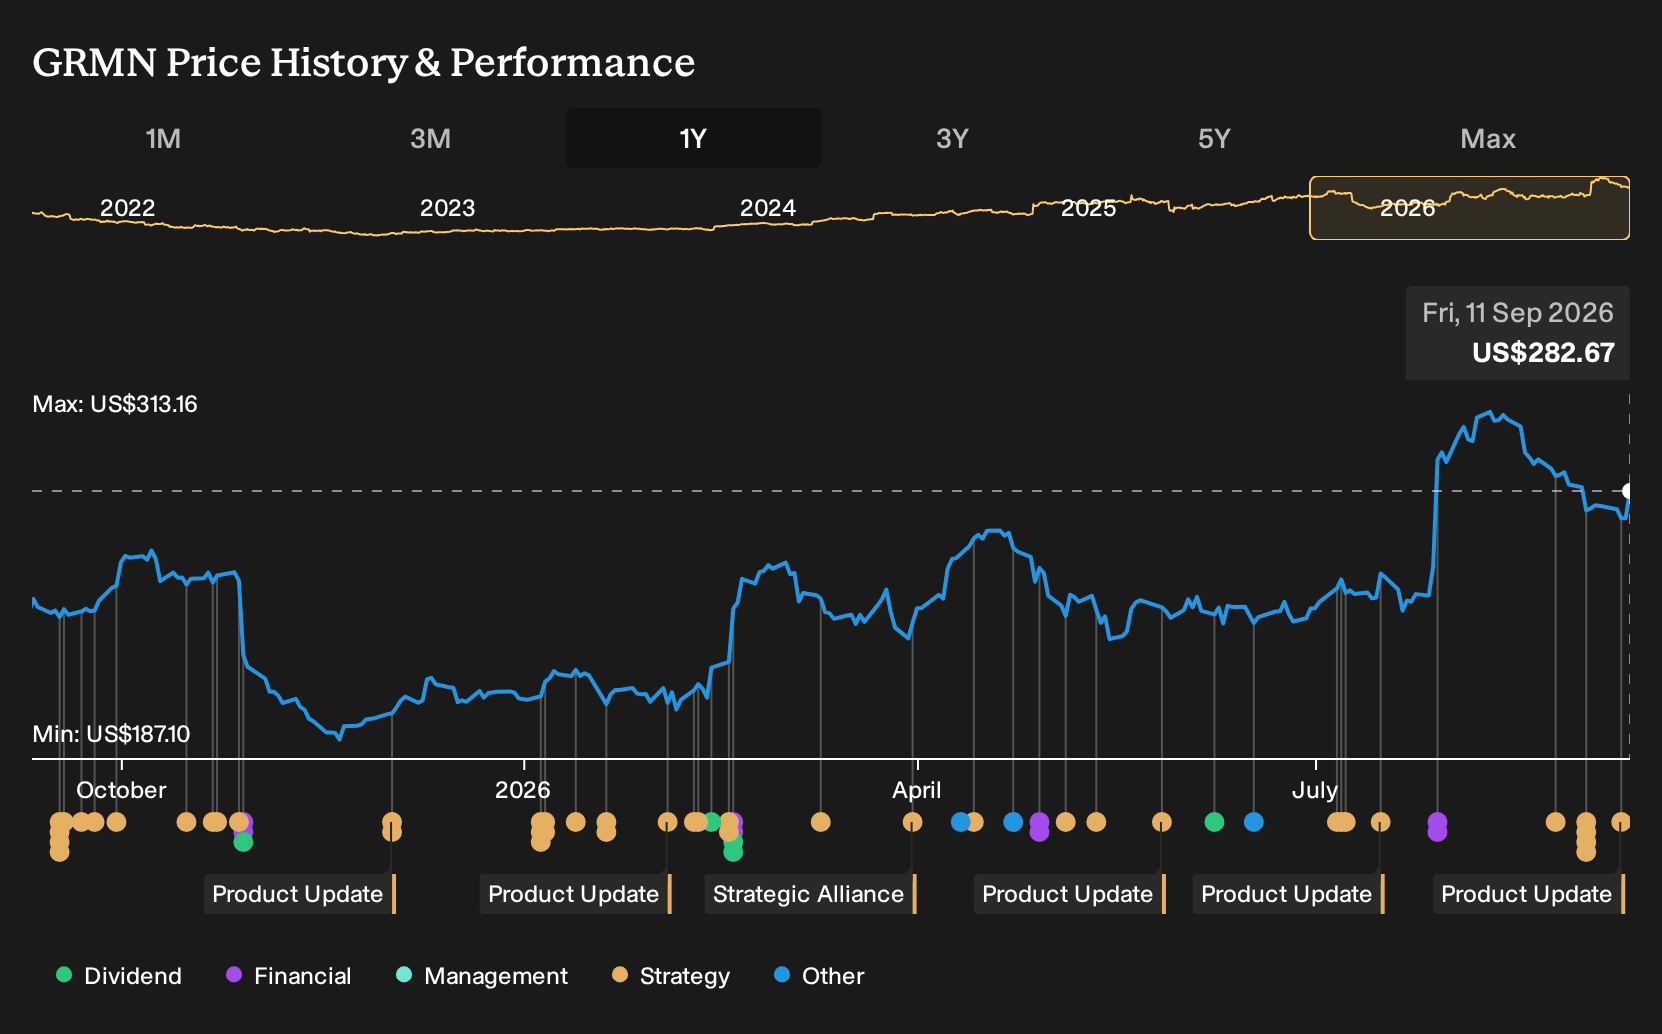1662x1034 pixels.
Task: Click the highlighted 2026 navigator window
Action: click(x=1469, y=208)
